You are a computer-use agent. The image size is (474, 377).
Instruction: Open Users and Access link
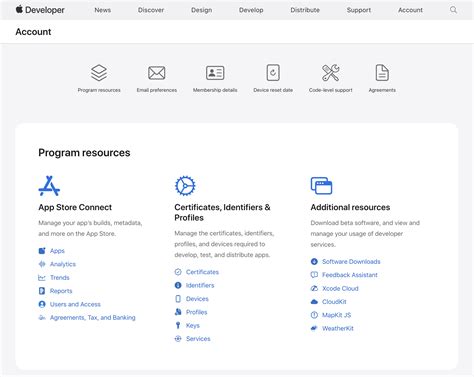tap(75, 304)
